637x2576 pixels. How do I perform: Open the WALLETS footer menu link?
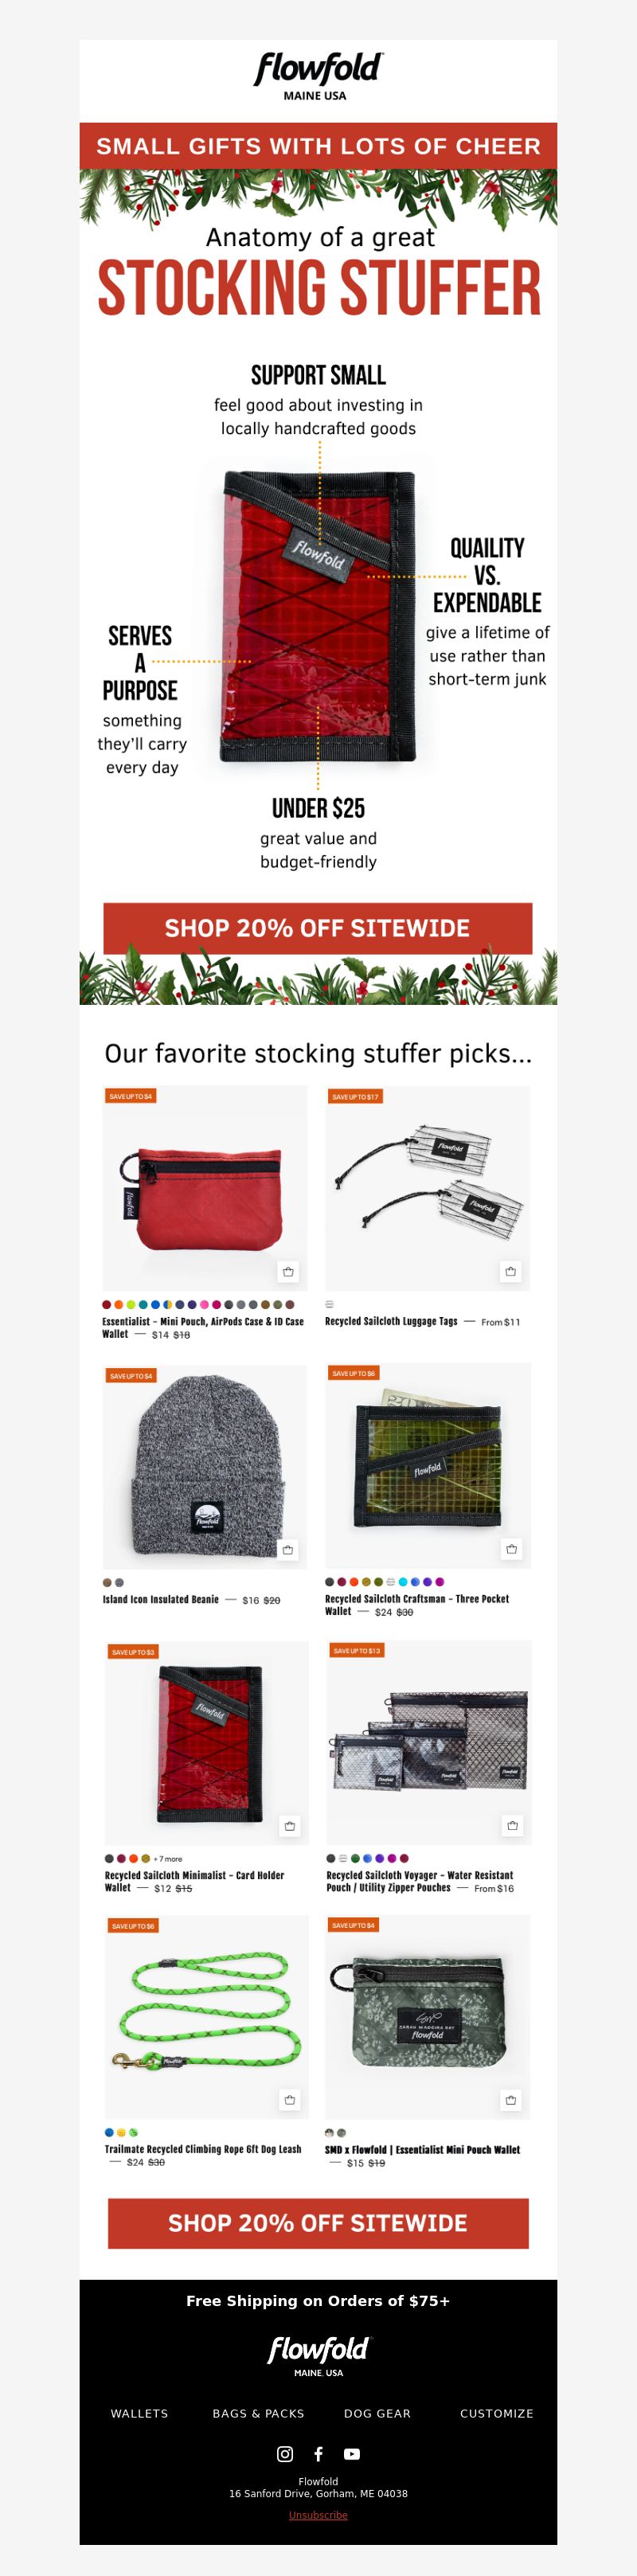pyautogui.click(x=139, y=2413)
